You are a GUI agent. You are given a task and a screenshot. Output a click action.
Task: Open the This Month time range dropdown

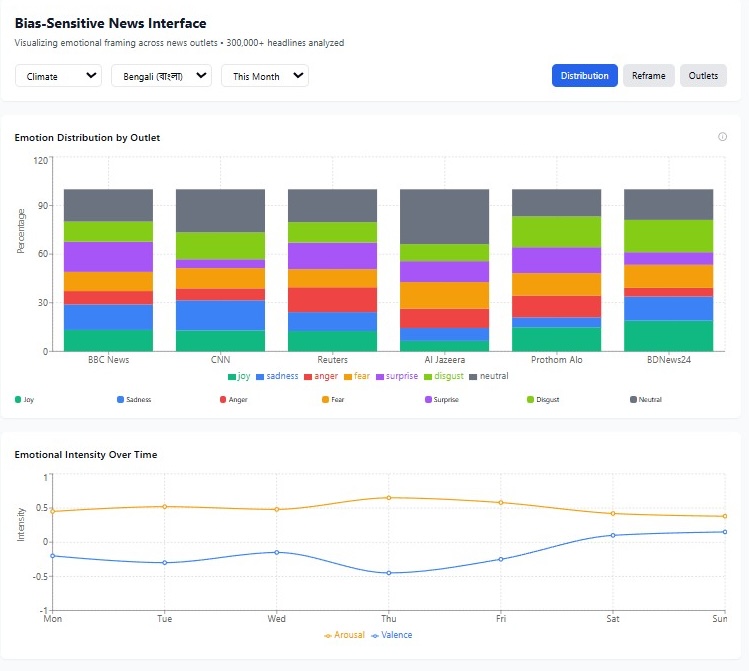coord(265,76)
